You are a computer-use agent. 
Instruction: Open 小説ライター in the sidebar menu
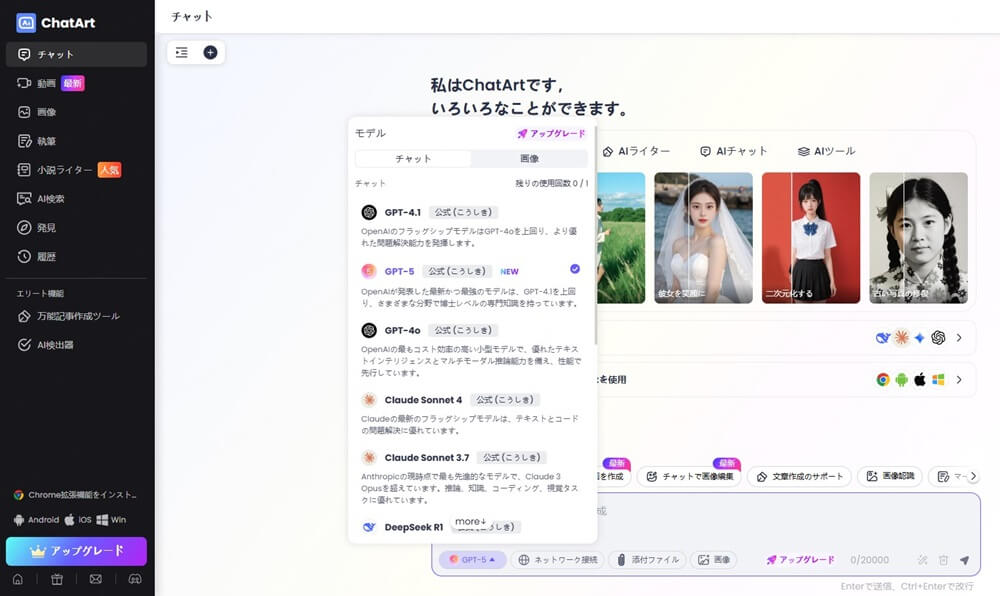pyautogui.click(x=64, y=170)
